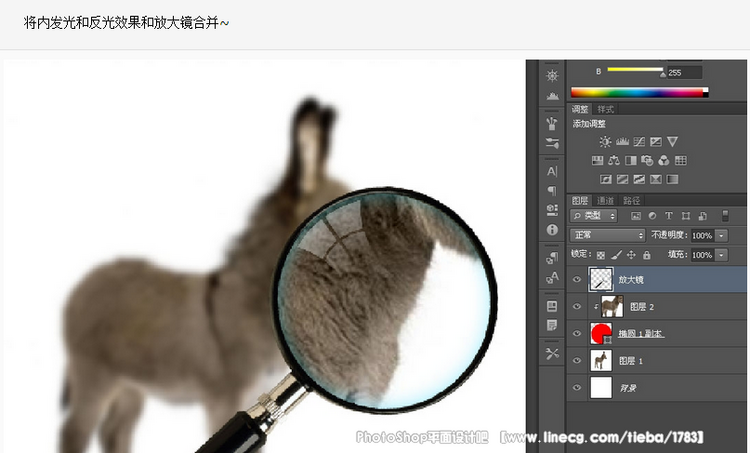Add a Black & White adjustment

click(x=631, y=160)
